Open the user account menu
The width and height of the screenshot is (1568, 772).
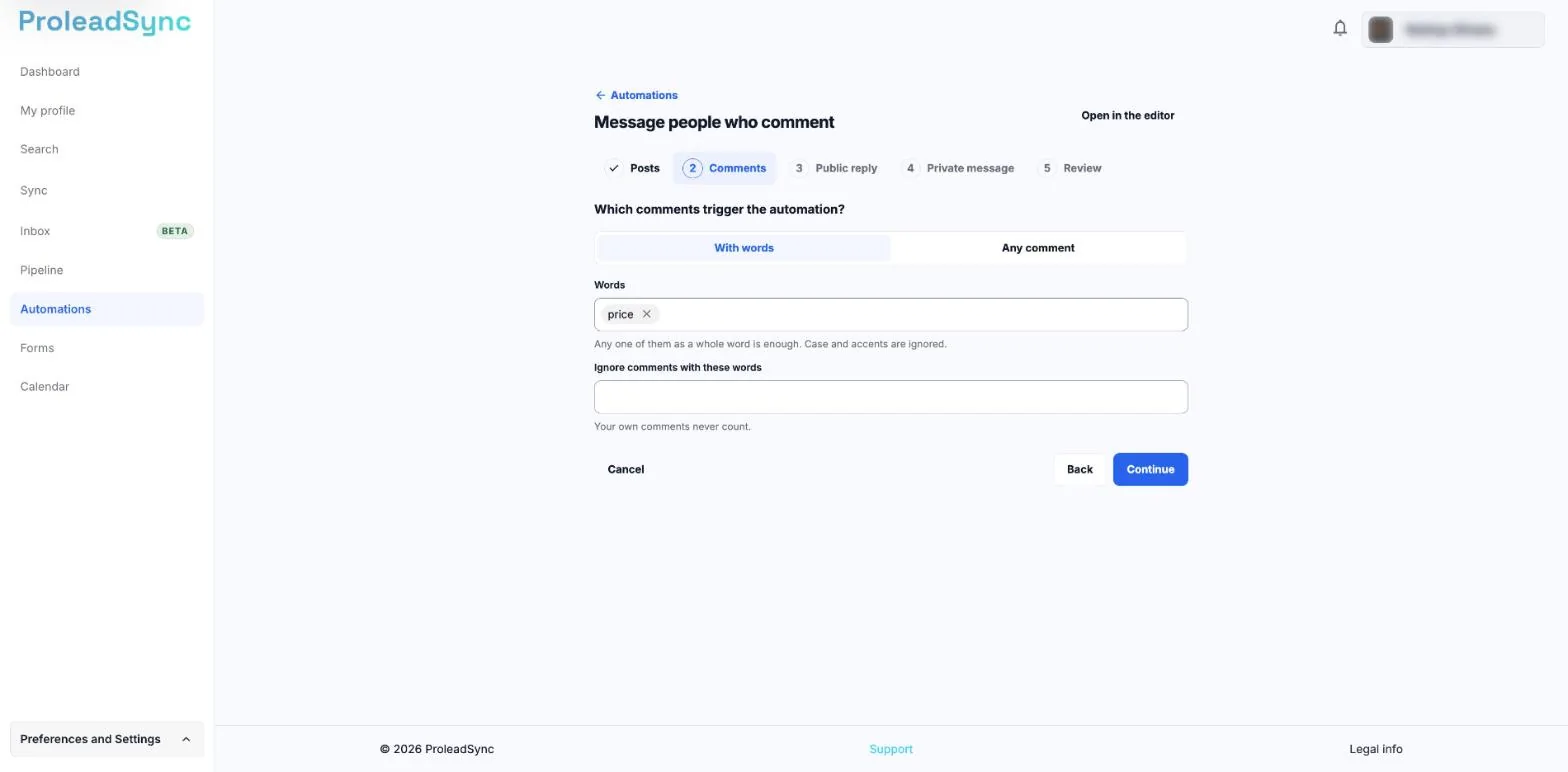point(1453,30)
